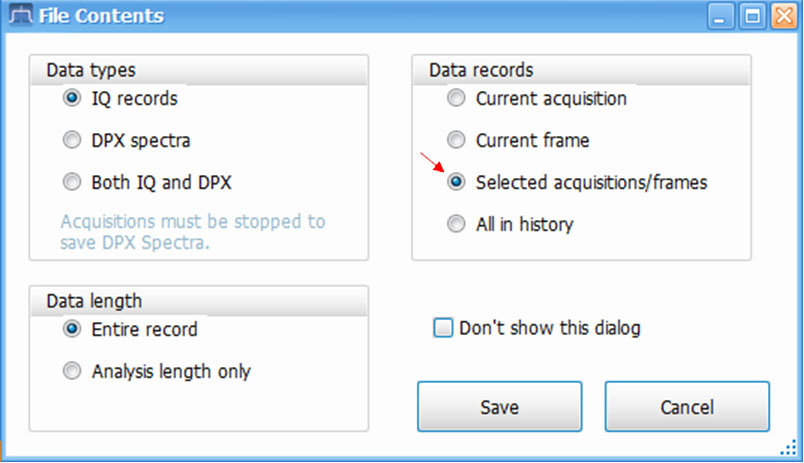Pick Current acquisition data record
The image size is (804, 463).
point(456,99)
